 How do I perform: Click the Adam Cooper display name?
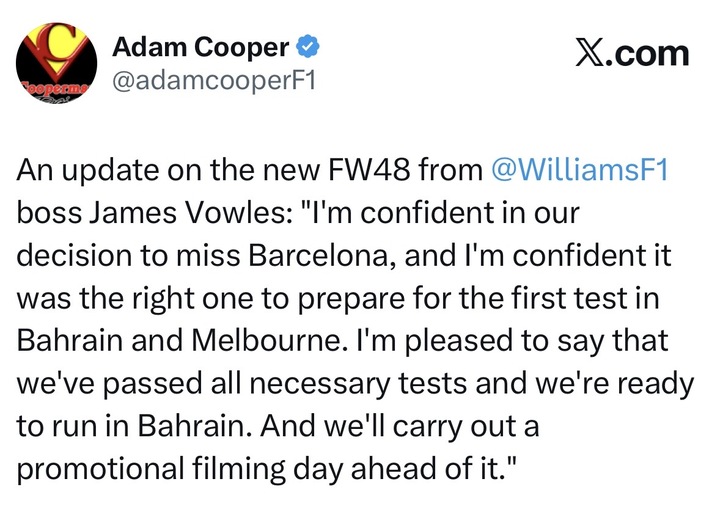point(200,47)
